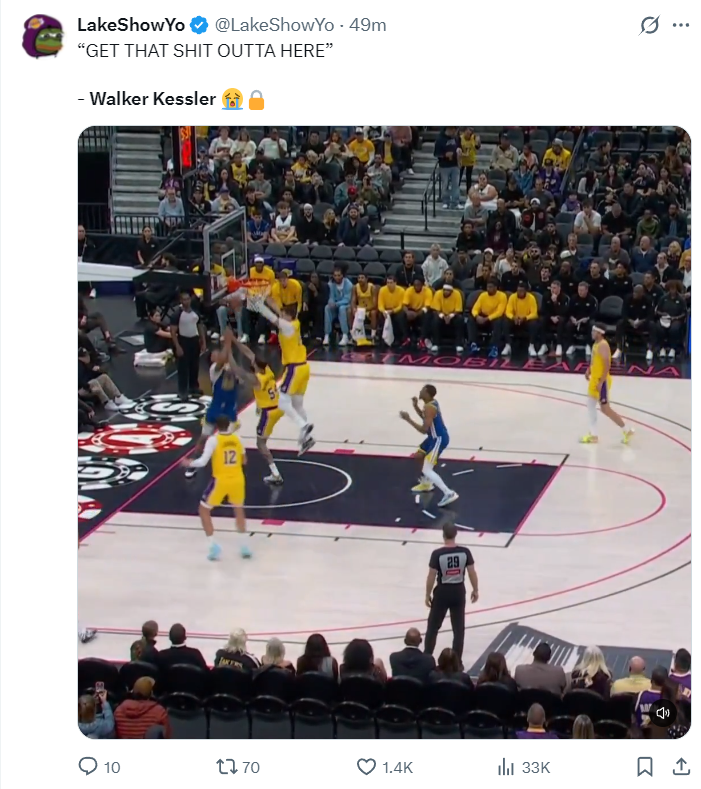Viewport: 701px width, 789px height.
Task: Click the 10 replies count
Action: click(112, 767)
